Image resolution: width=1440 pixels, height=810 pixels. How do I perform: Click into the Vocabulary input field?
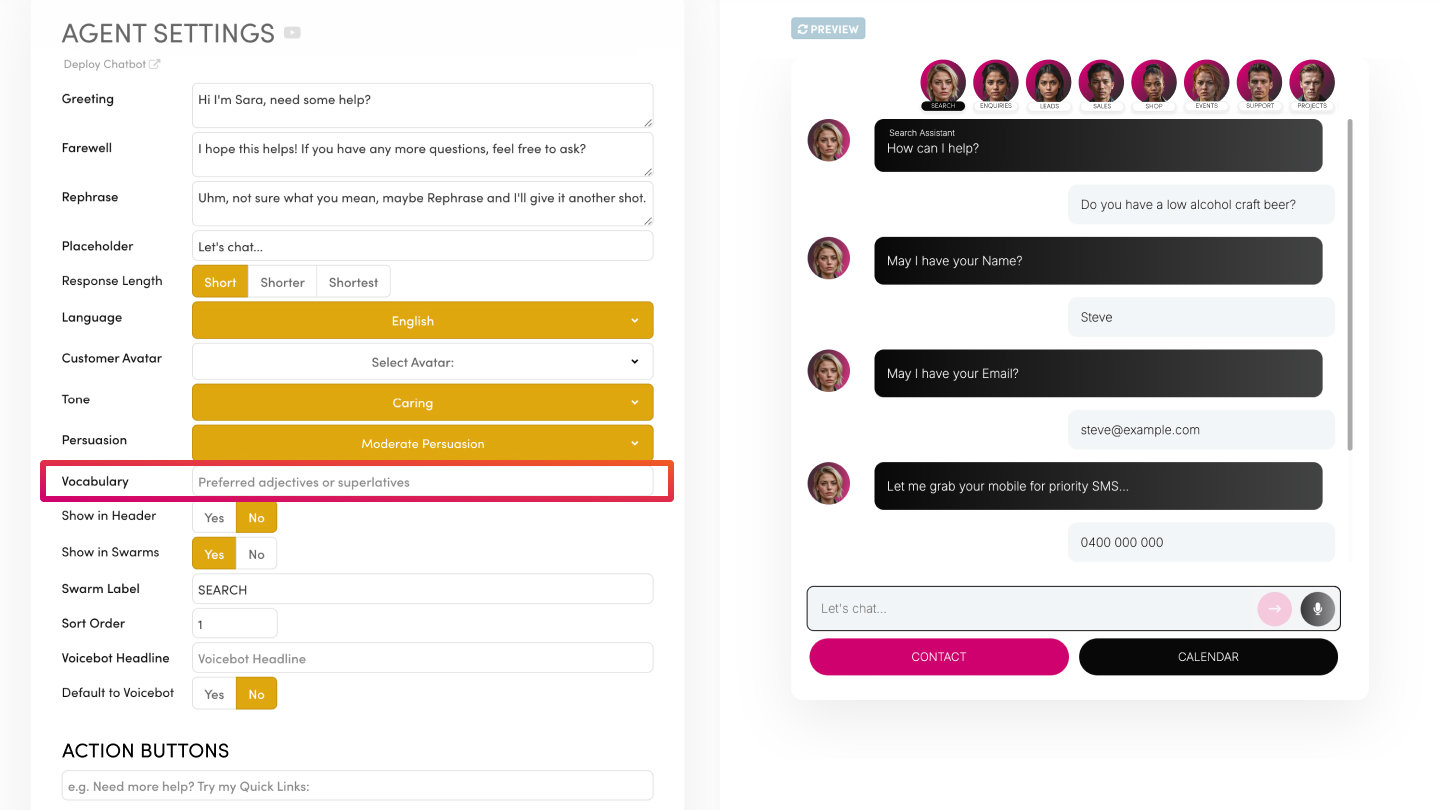pos(422,482)
